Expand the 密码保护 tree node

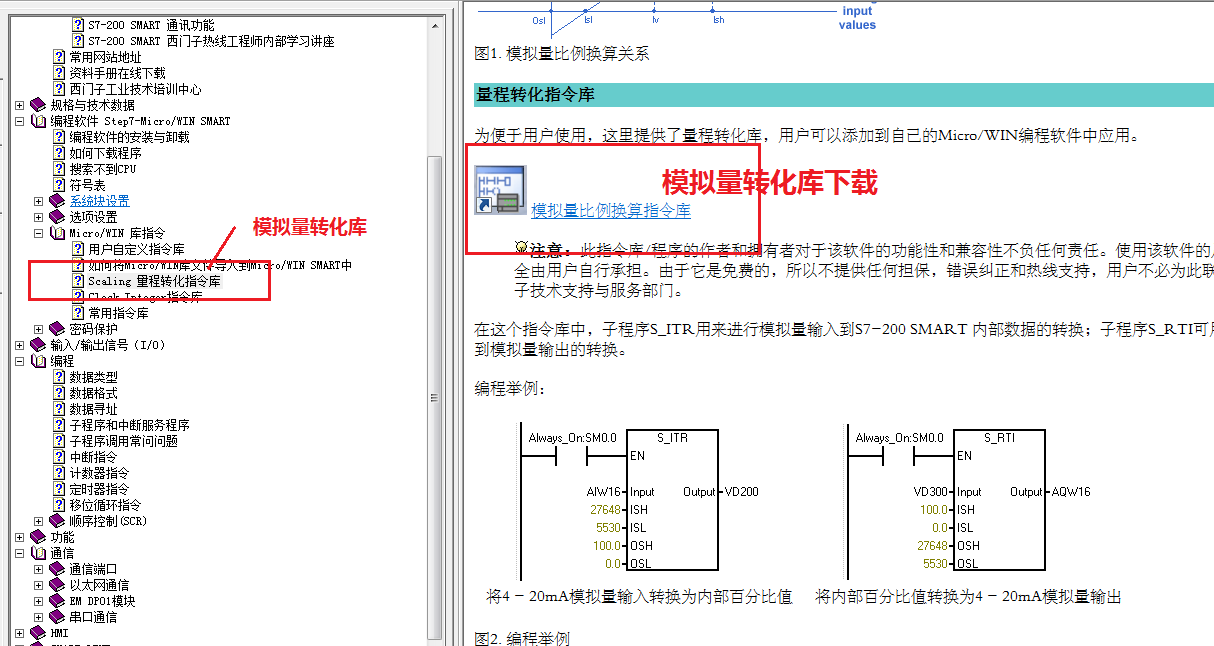pos(38,329)
